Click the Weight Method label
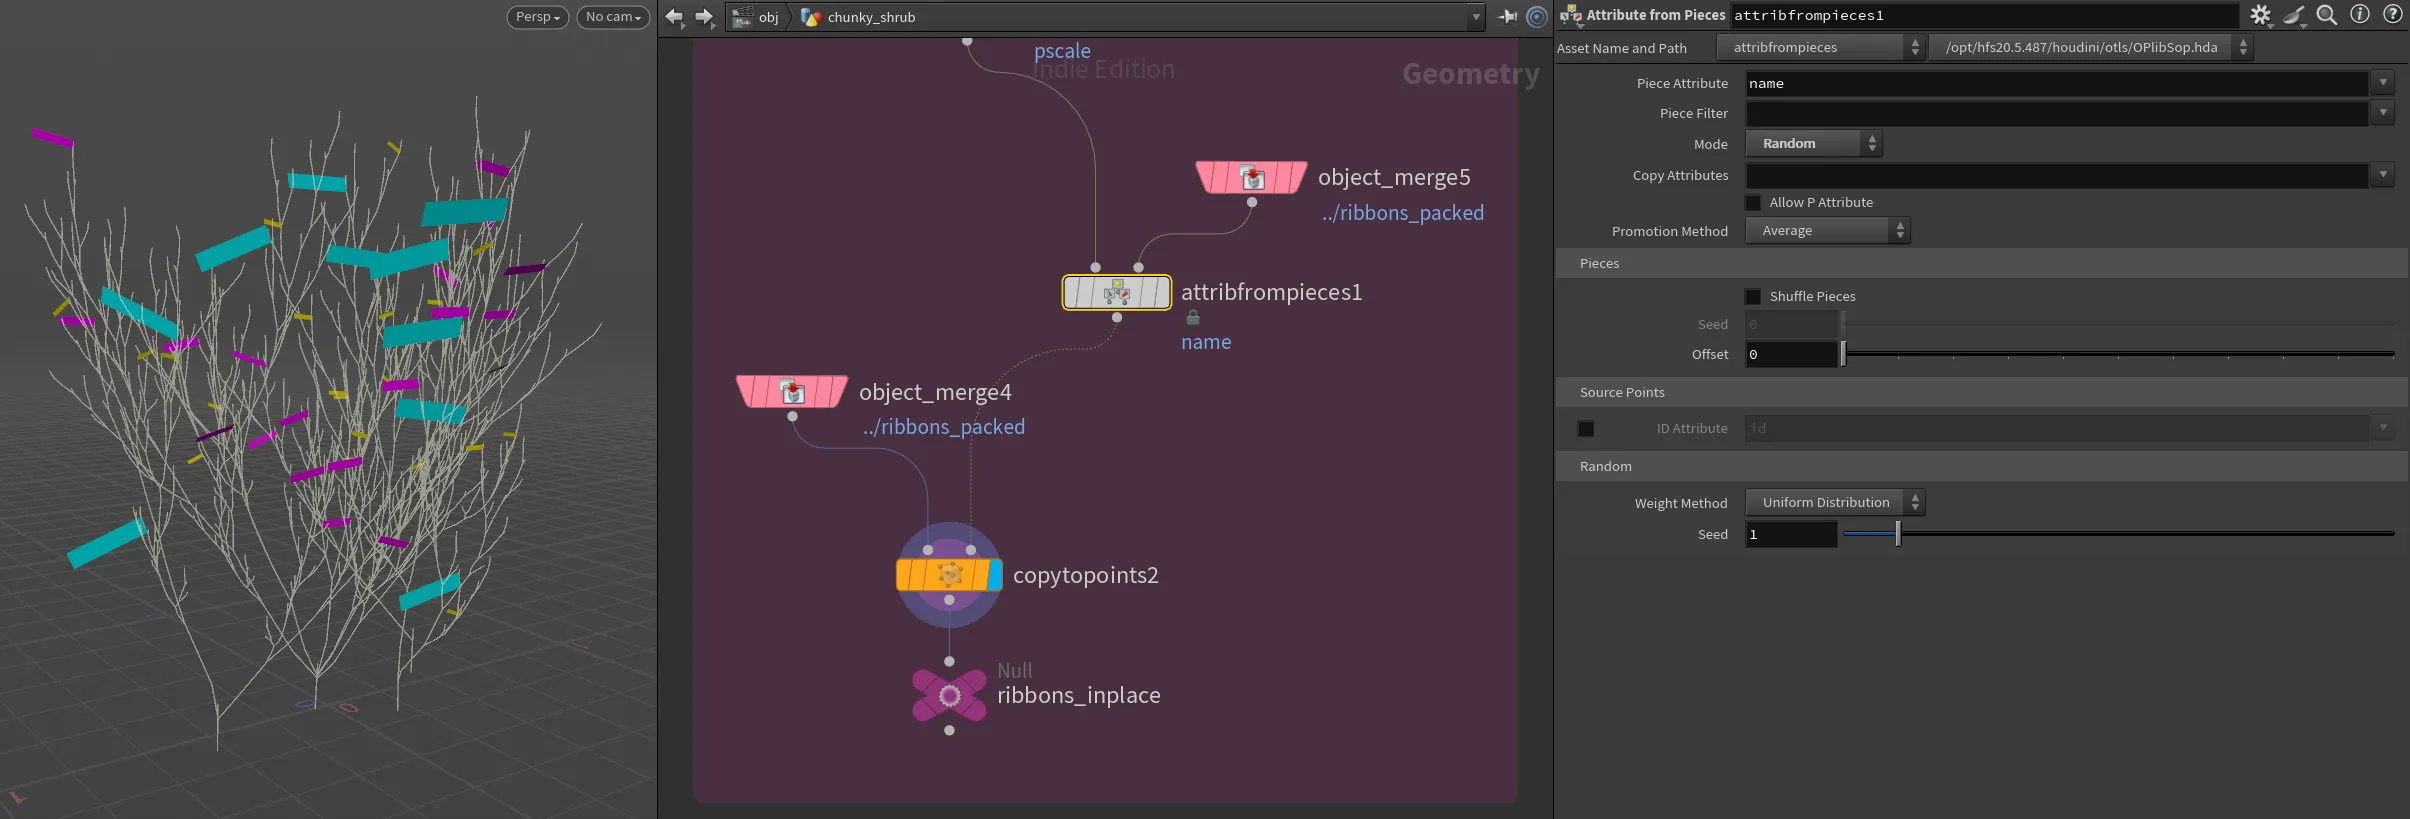 tap(1681, 504)
